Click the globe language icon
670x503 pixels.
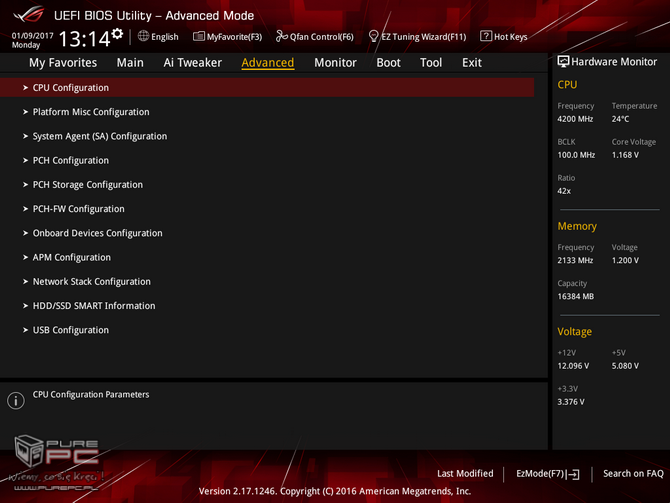tap(143, 36)
